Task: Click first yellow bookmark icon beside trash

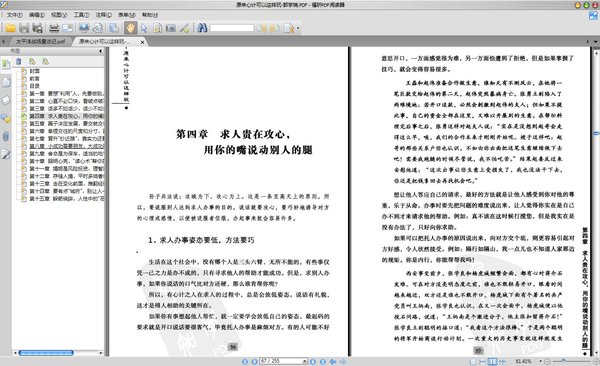Action: click(x=32, y=62)
